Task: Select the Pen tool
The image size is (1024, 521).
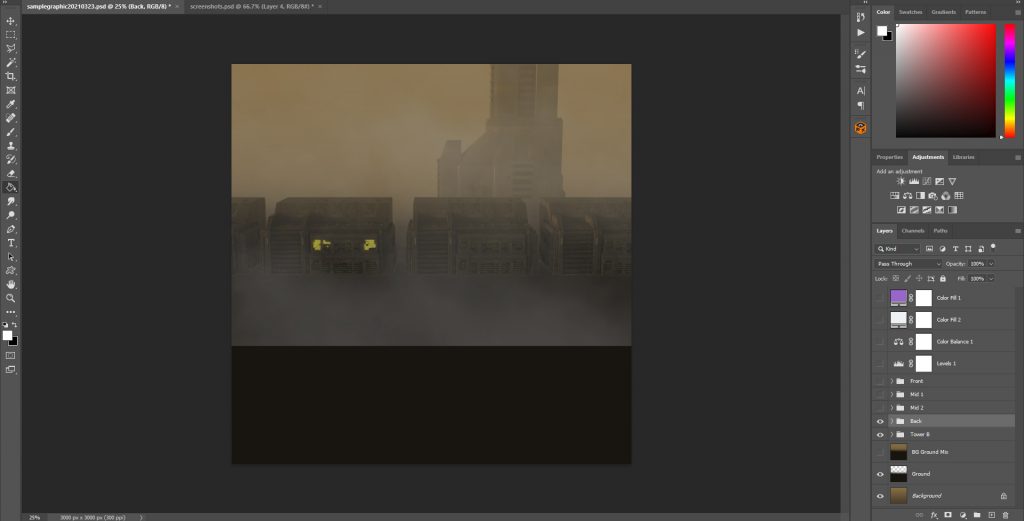Action: [10, 229]
